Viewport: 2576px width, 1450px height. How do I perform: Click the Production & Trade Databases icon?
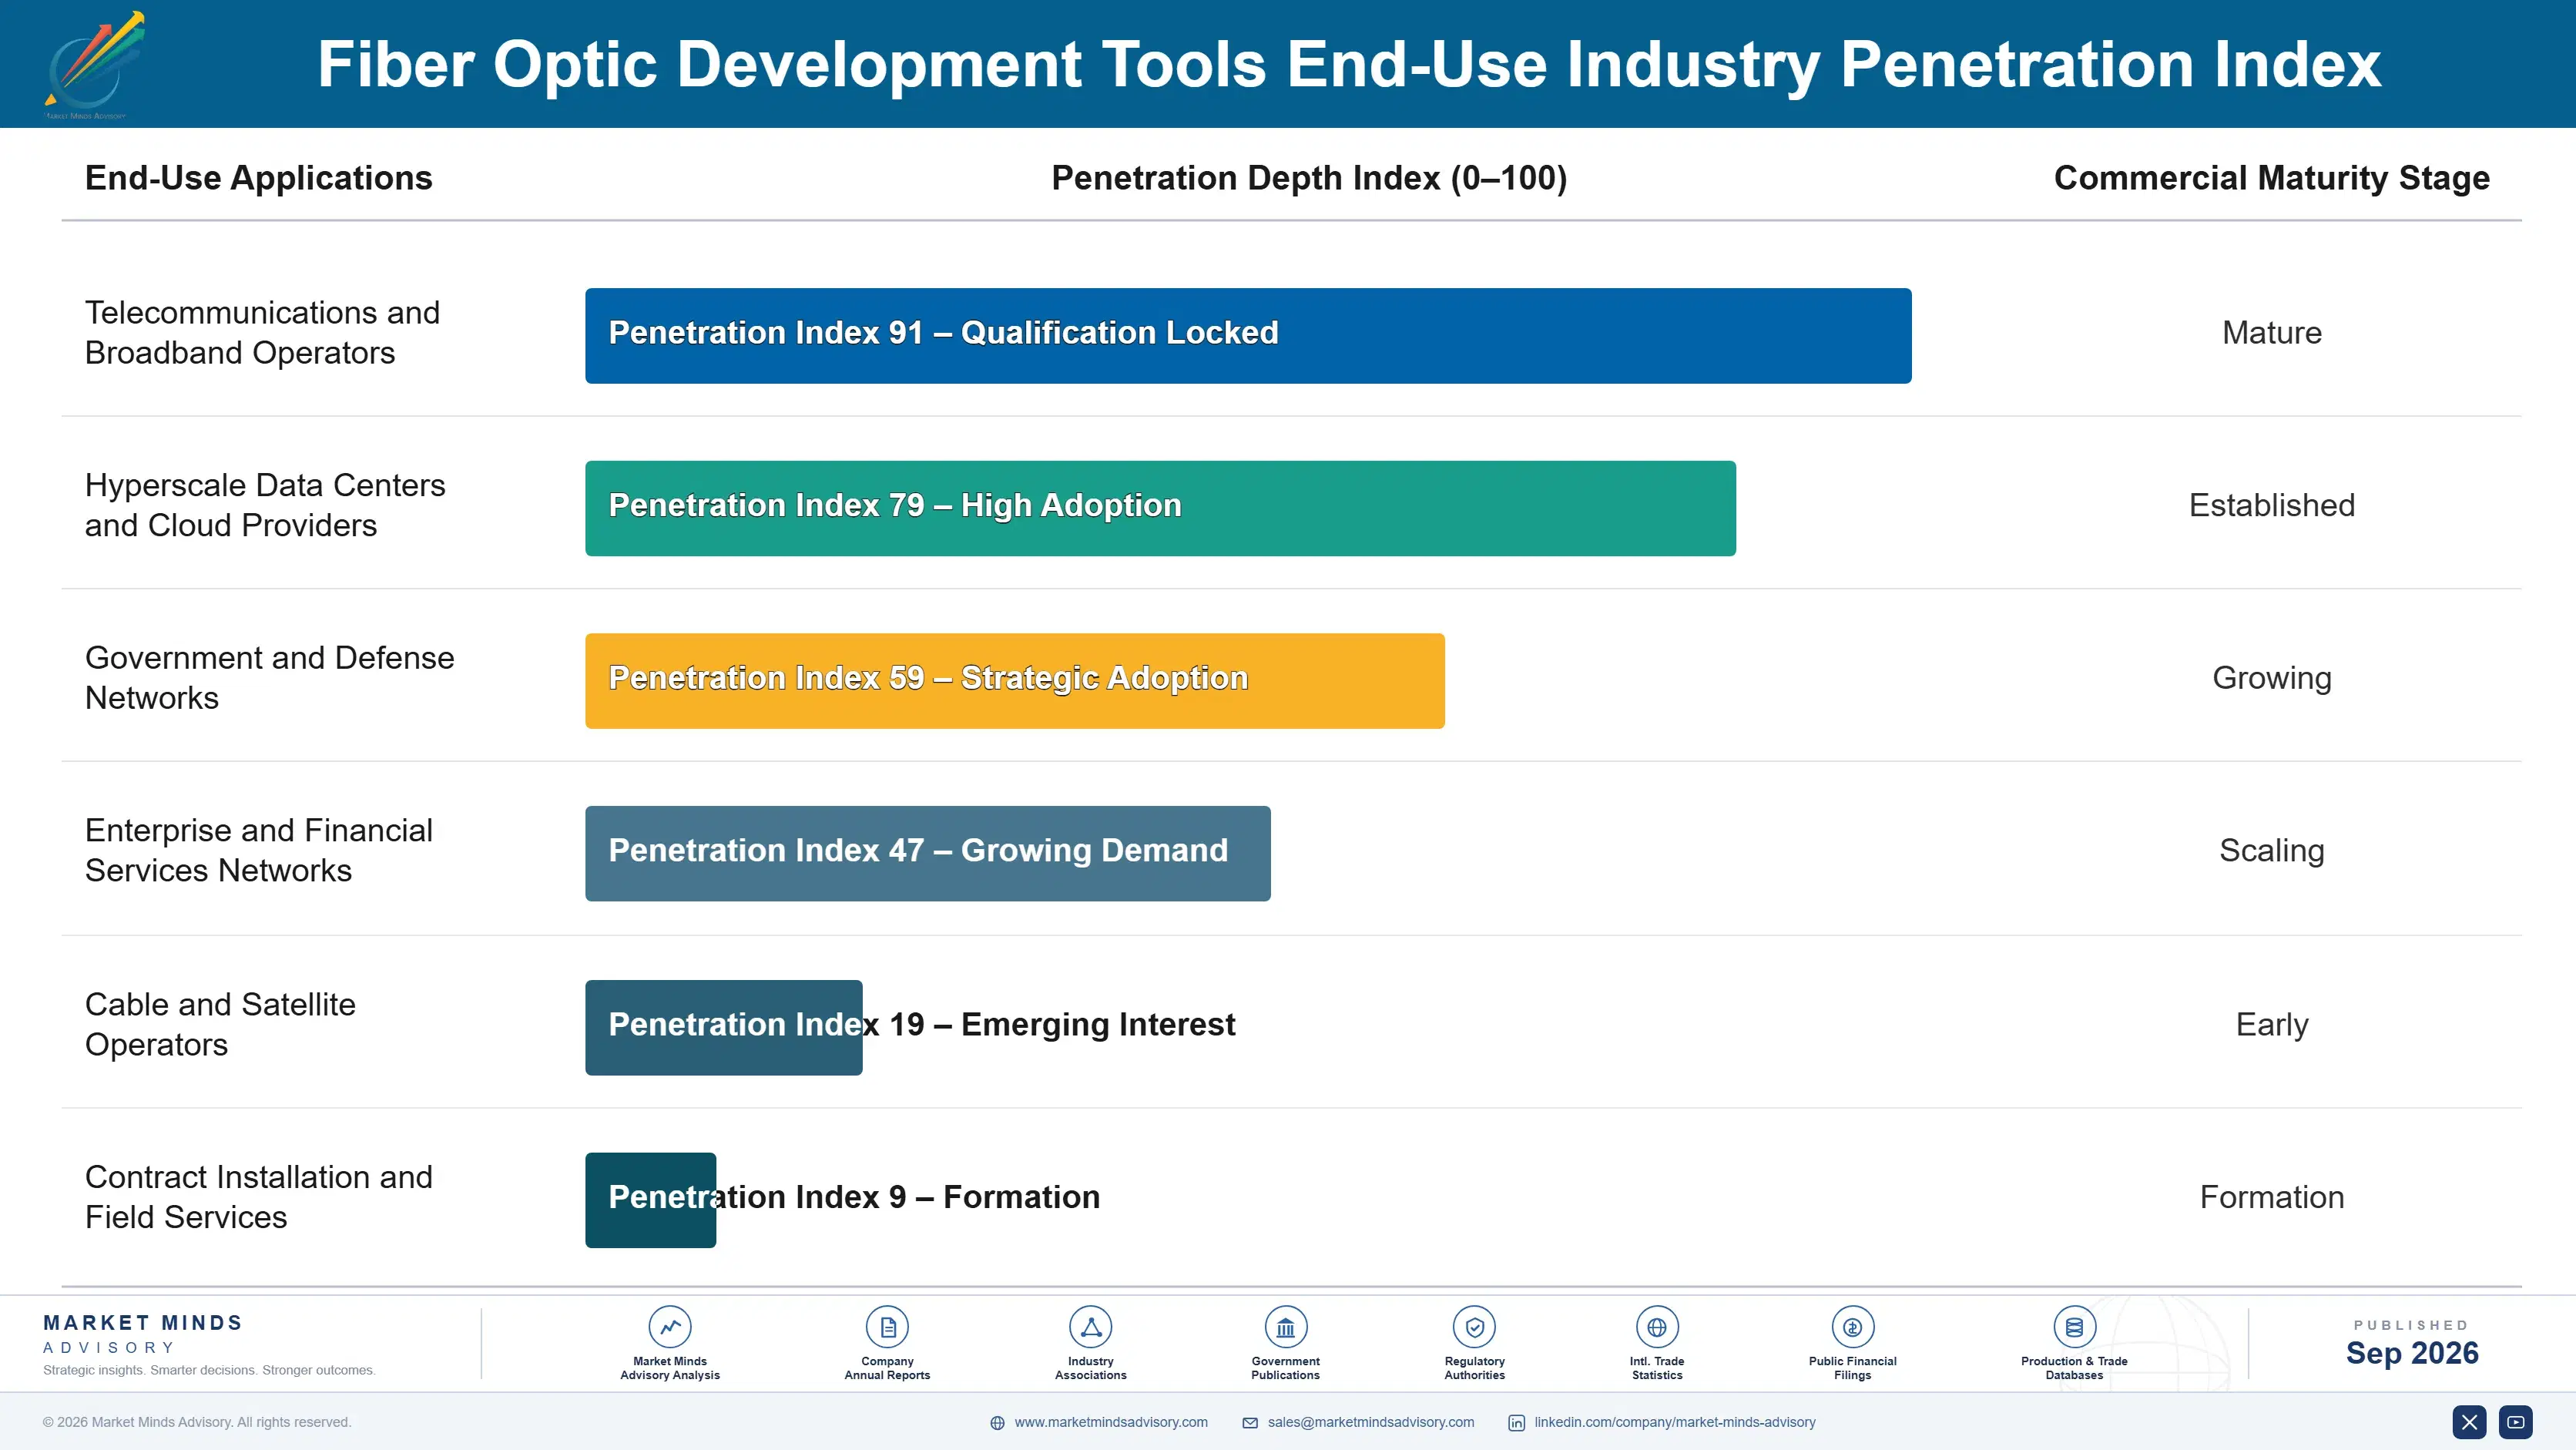tap(2074, 1327)
